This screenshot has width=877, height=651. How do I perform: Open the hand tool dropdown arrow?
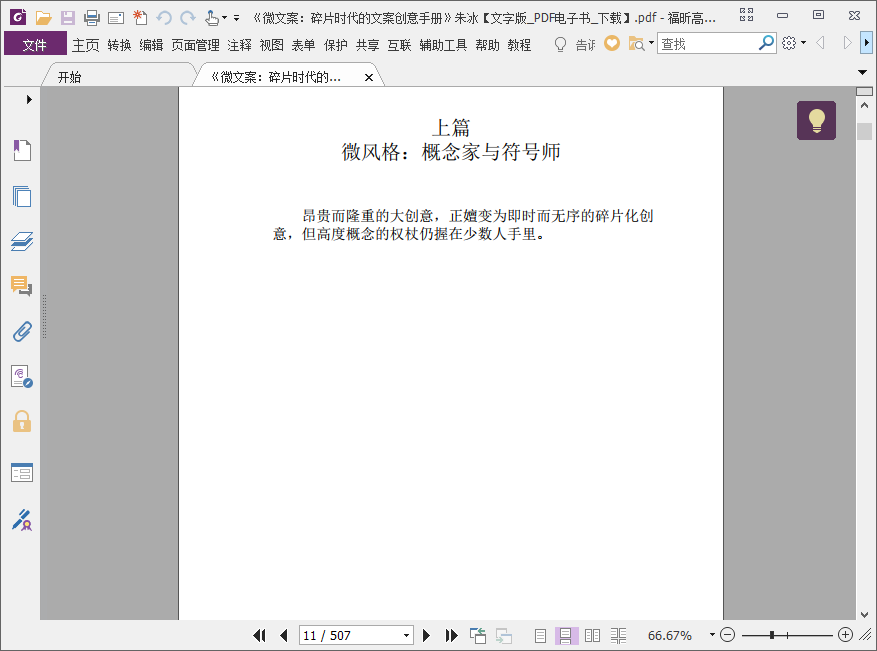pos(225,18)
